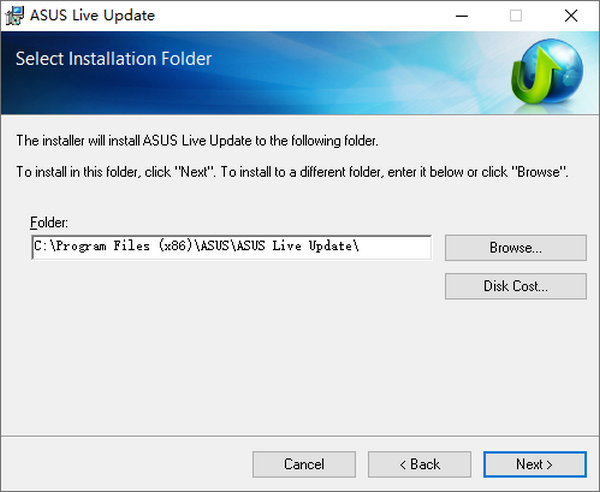The image size is (600, 492).
Task: Open the Browse folder dialog
Action: [515, 248]
